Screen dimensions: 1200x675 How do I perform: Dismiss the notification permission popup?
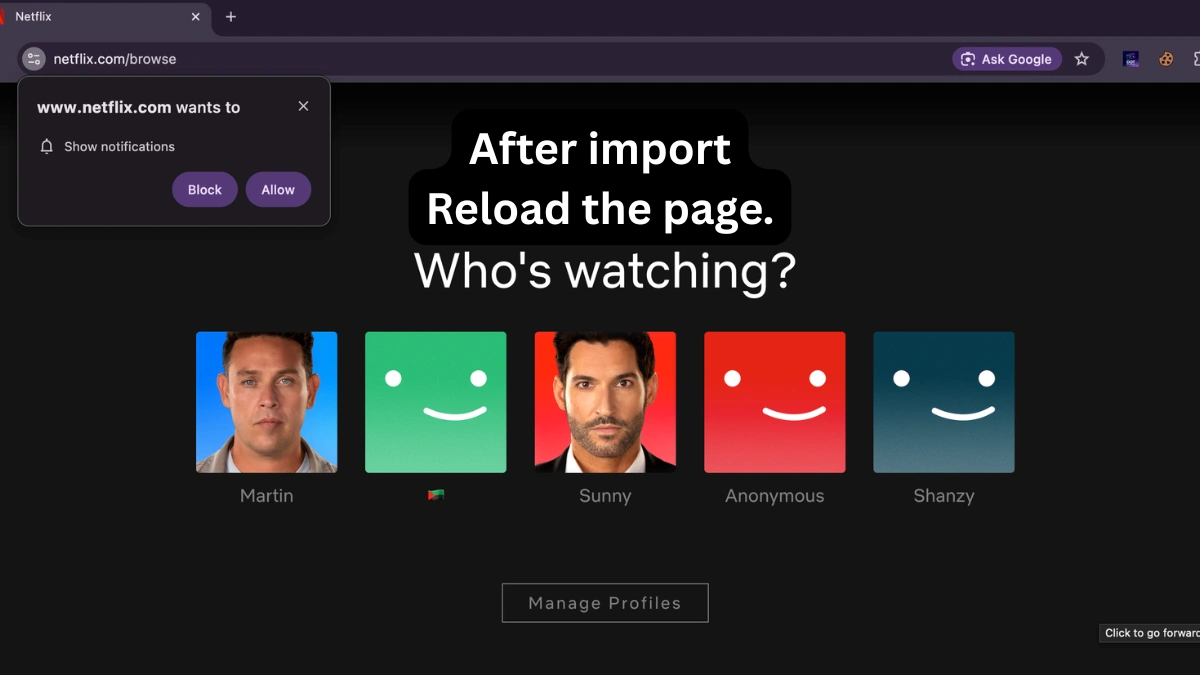[x=303, y=106]
